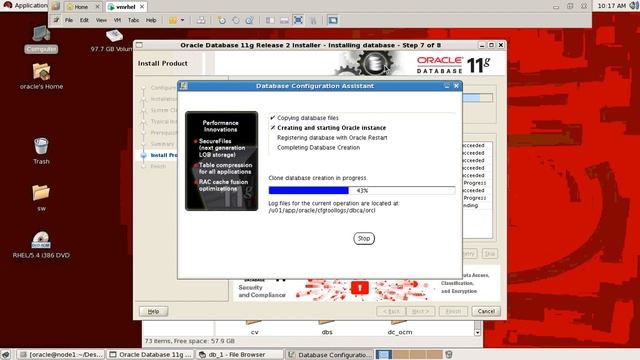
Task: Switch to Oracle Database 11g taskbar item
Action: point(150,355)
